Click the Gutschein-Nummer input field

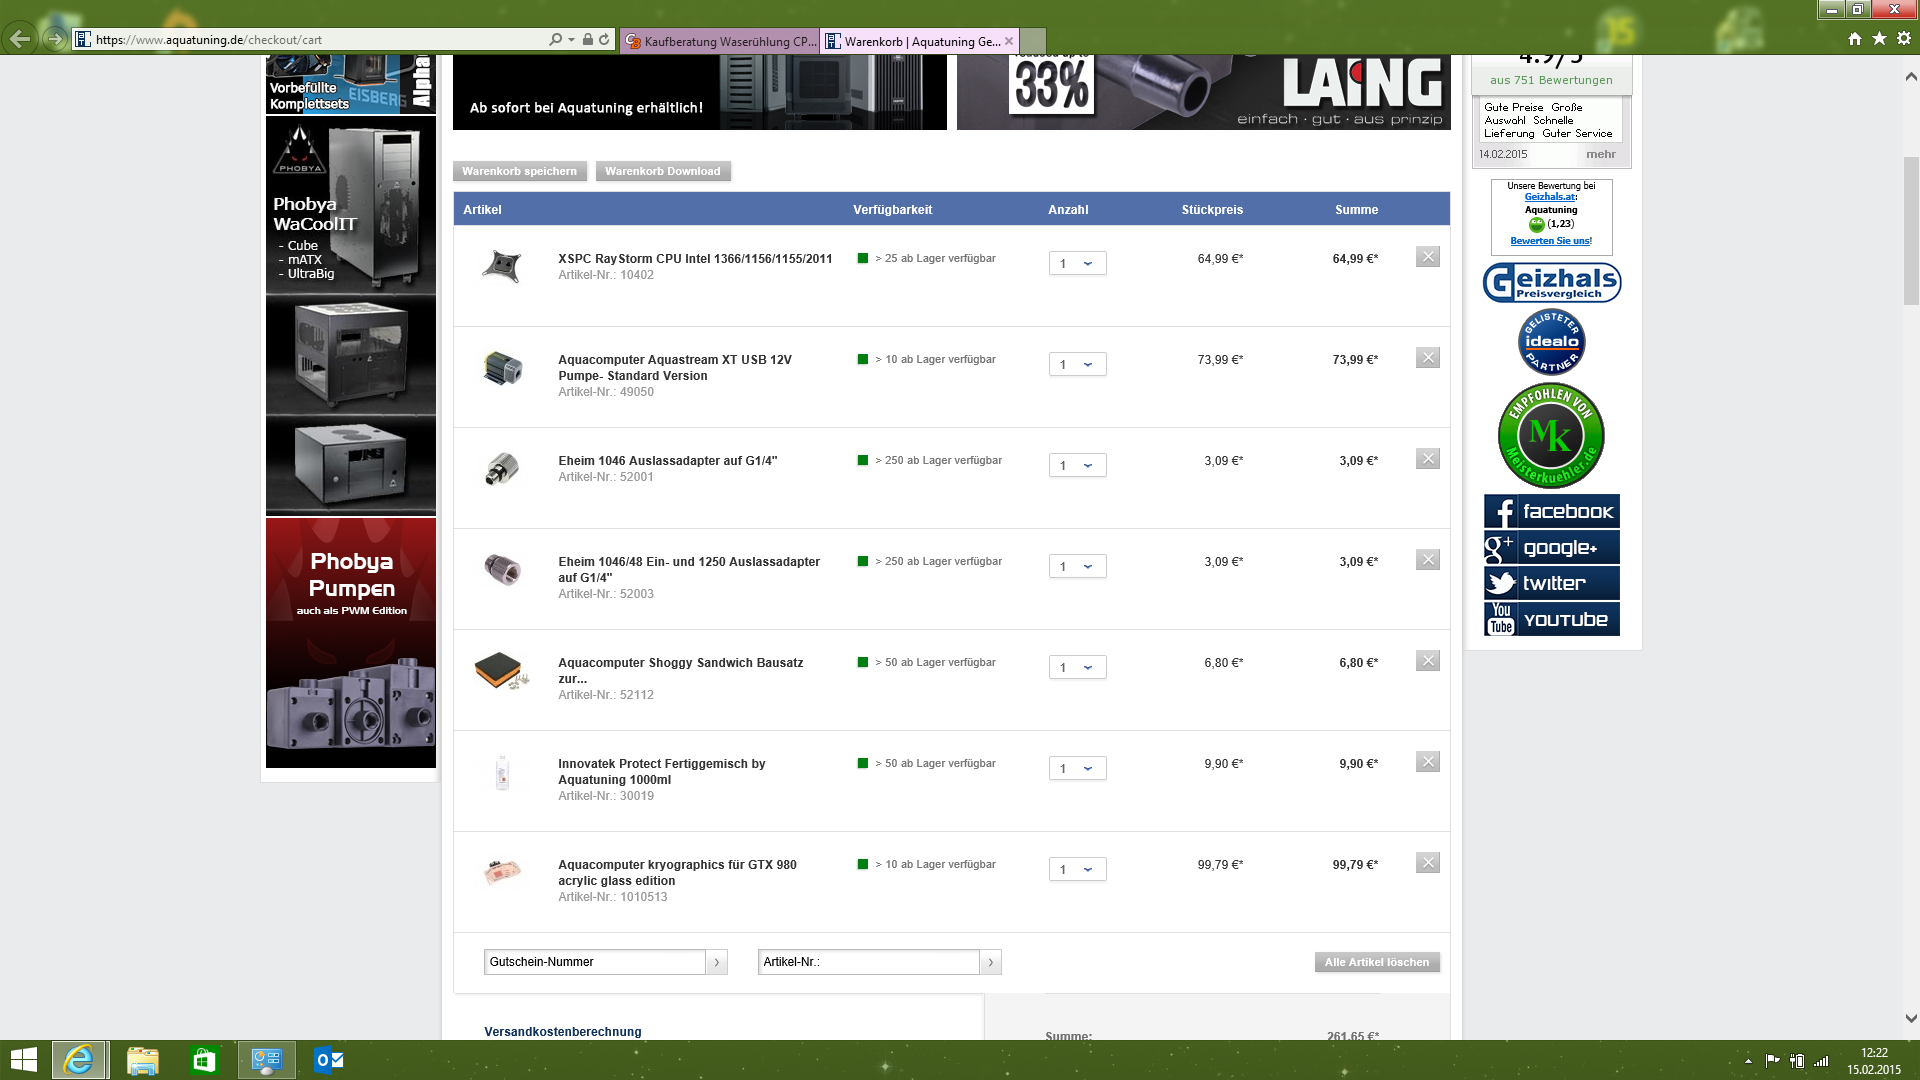click(595, 962)
